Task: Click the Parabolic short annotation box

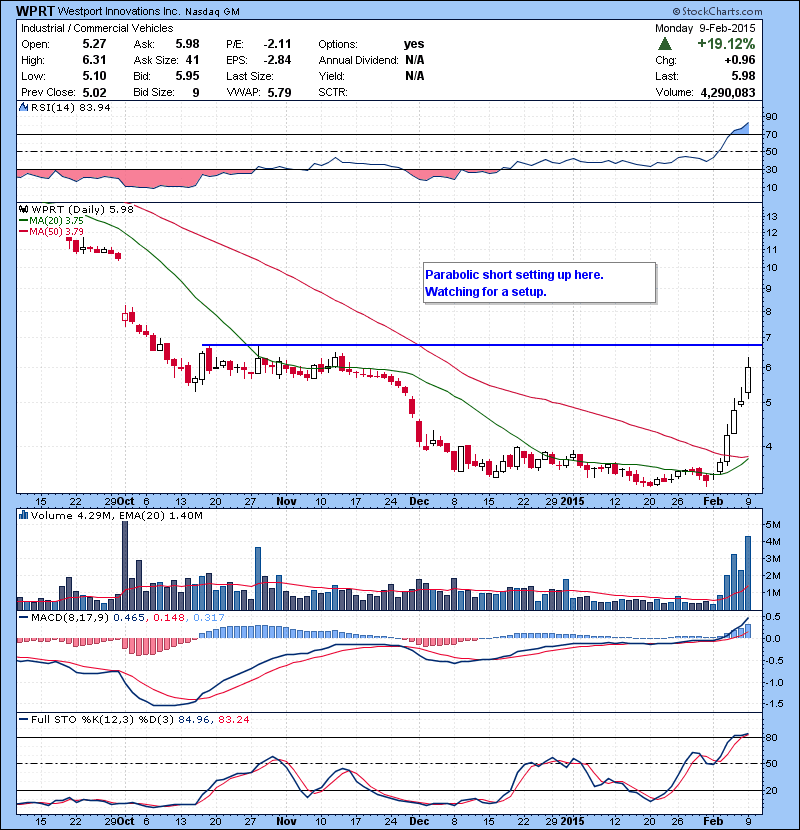Action: pyautogui.click(x=540, y=283)
